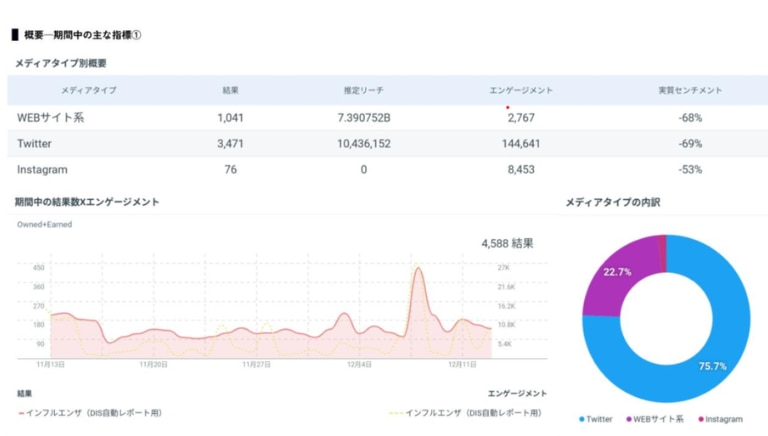Click the tallest peak in the line chart

click(x=416, y=267)
